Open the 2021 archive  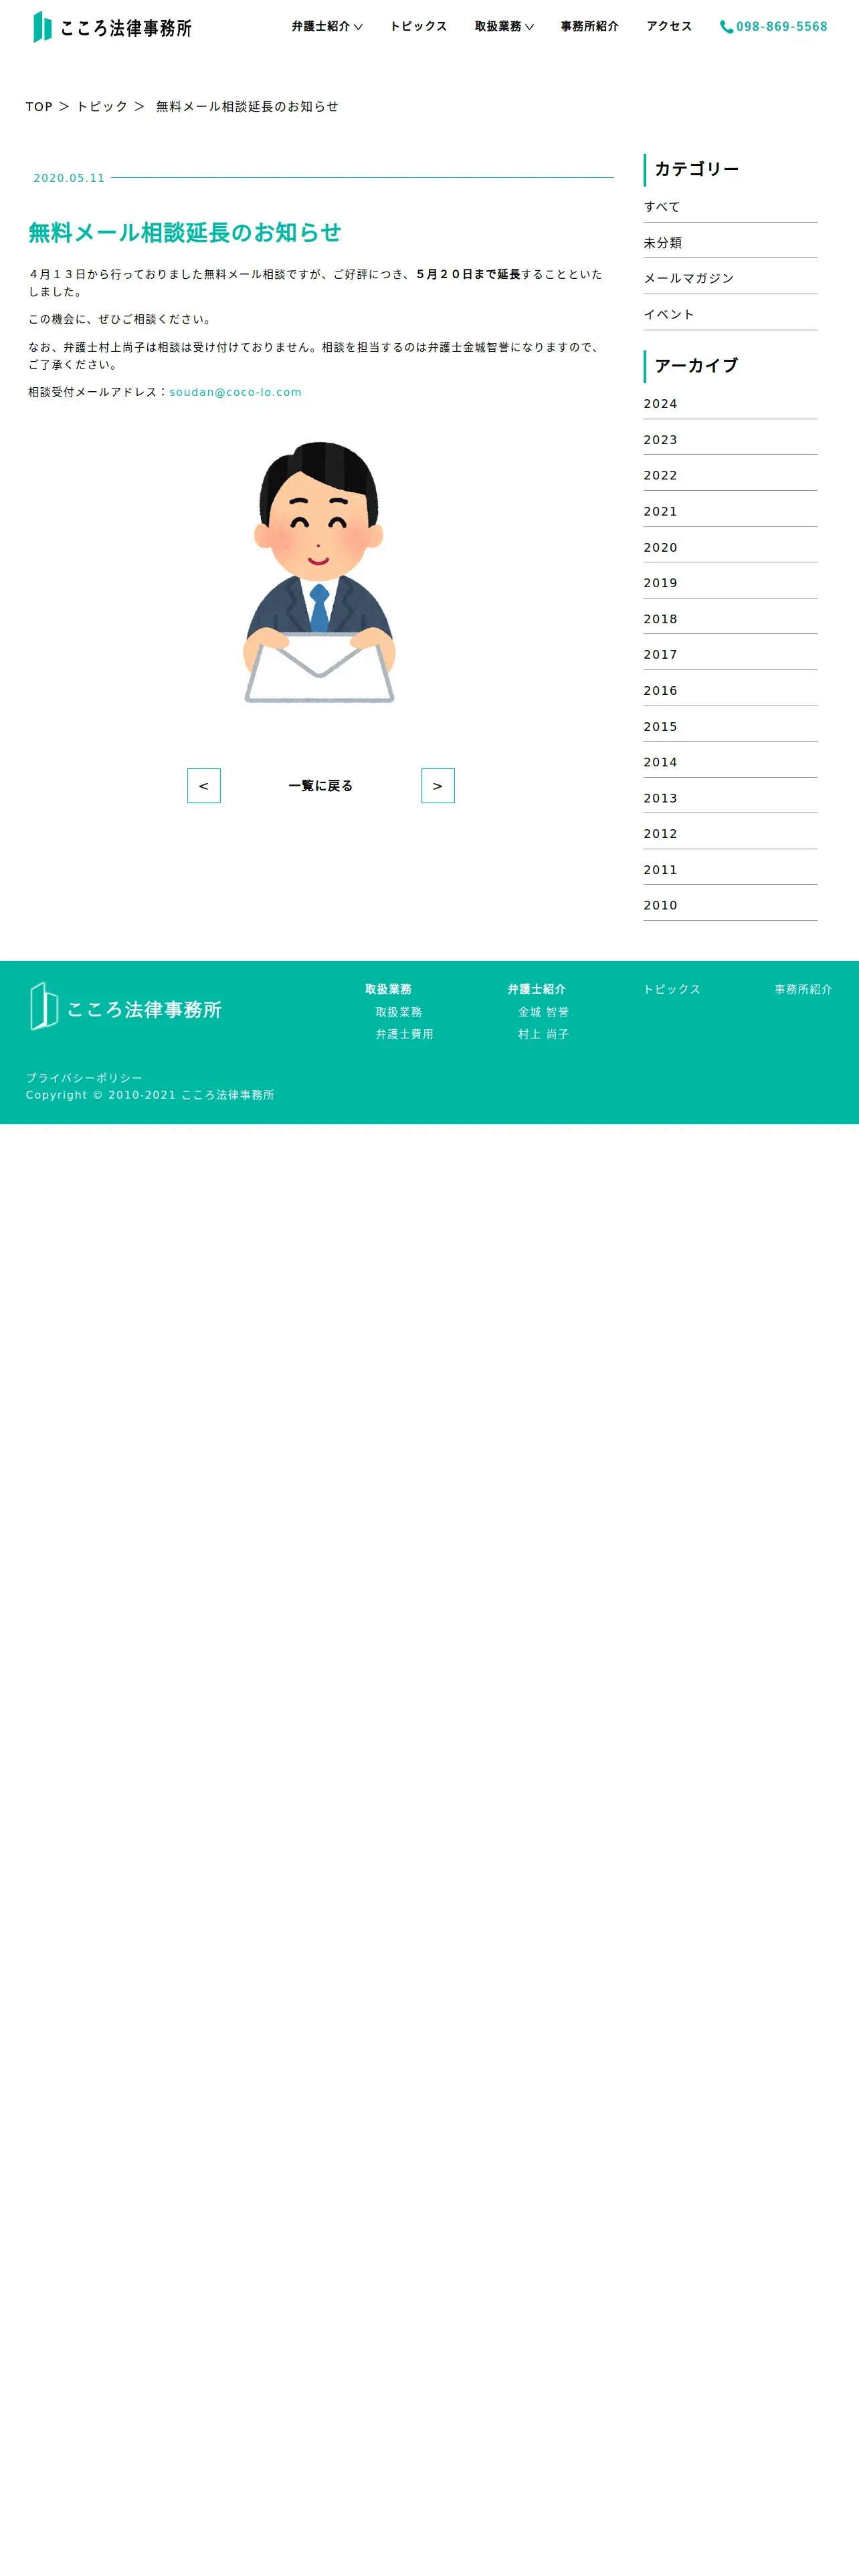(x=730, y=511)
